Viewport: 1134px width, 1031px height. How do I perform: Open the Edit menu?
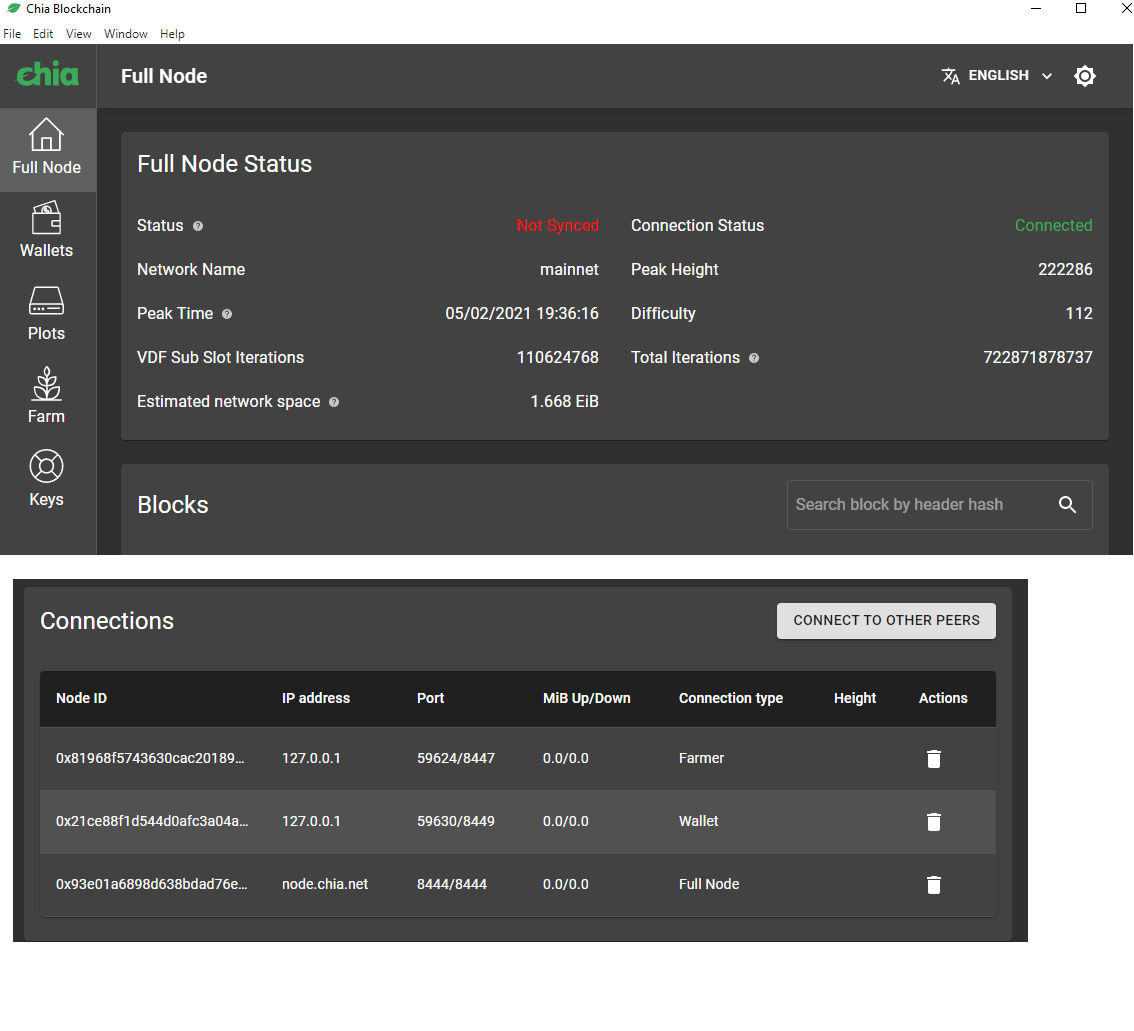pyautogui.click(x=43, y=34)
